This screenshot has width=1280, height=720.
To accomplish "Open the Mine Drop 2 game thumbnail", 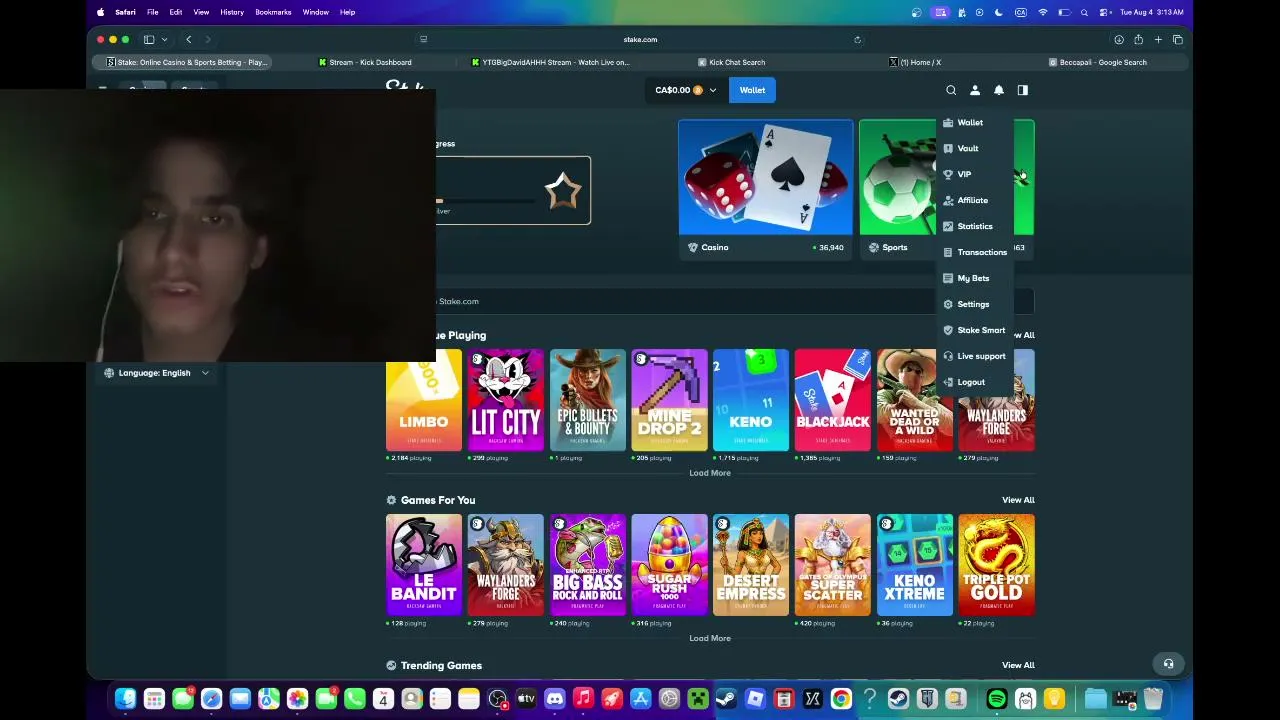I will pyautogui.click(x=669, y=400).
